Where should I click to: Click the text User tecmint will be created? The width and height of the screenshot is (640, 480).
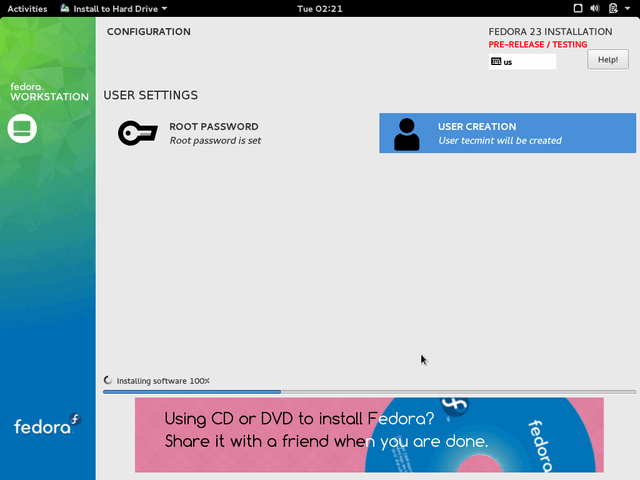point(500,141)
